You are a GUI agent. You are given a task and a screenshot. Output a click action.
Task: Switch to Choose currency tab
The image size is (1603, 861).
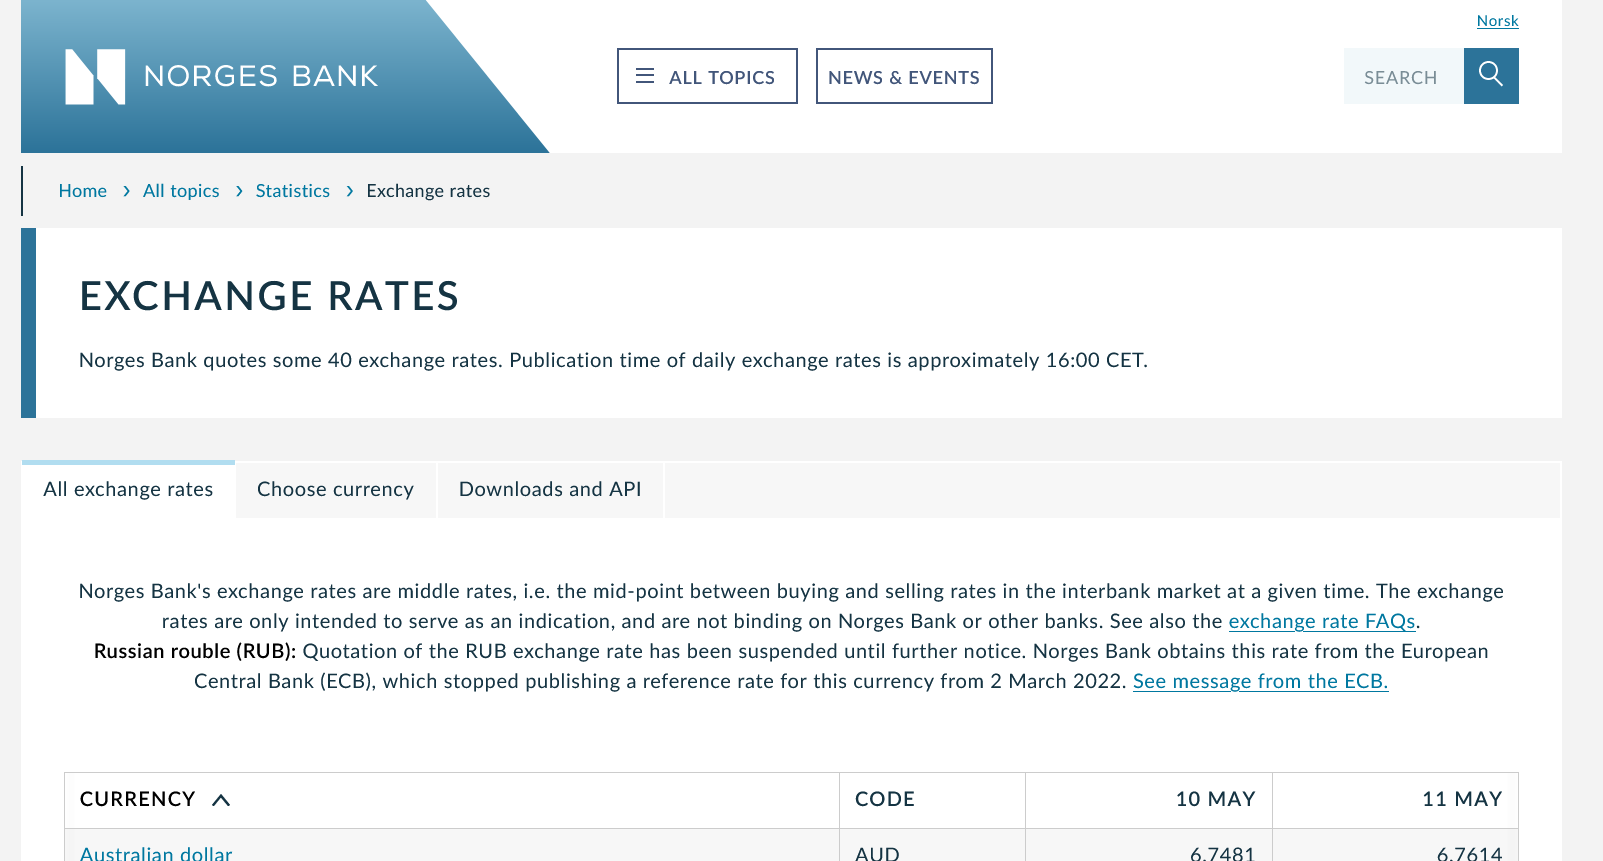click(335, 489)
